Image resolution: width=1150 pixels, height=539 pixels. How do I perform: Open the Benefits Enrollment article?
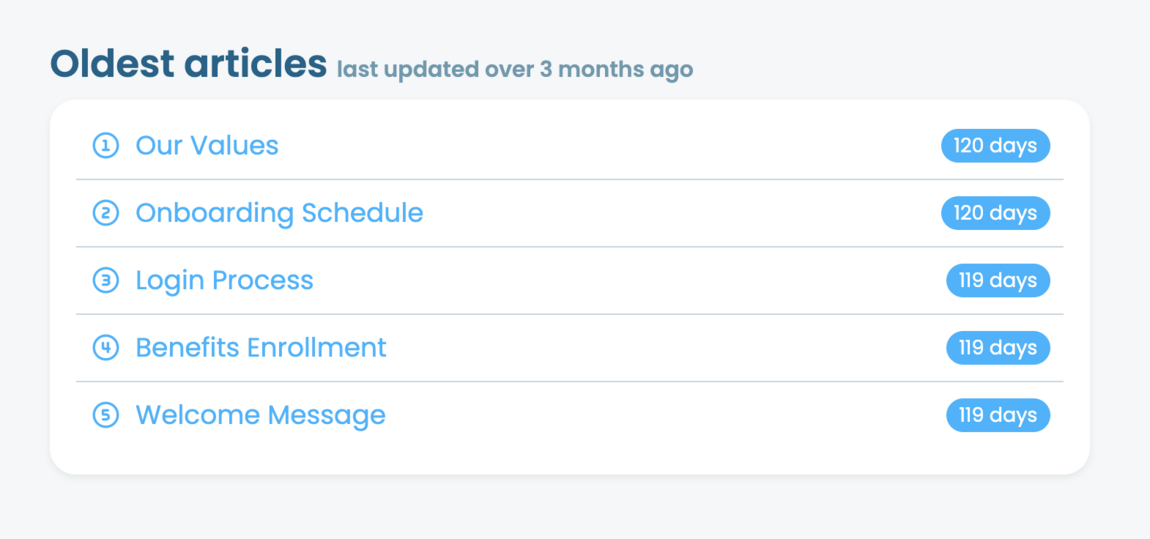click(261, 348)
